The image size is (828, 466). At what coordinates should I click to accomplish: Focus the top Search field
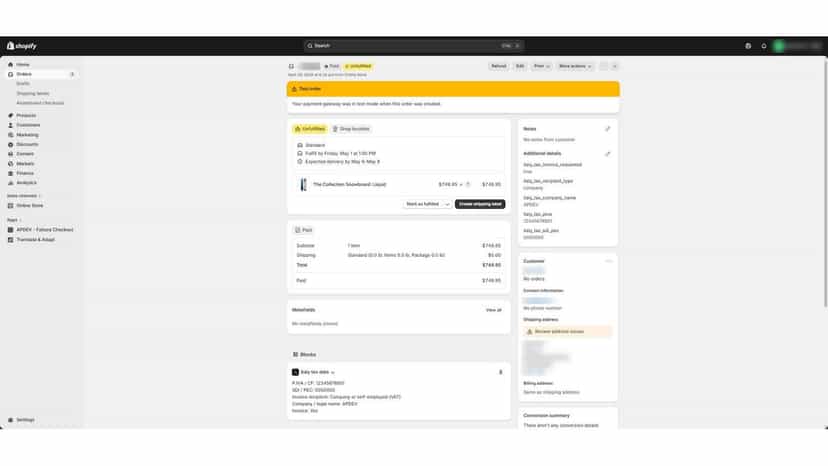click(x=413, y=46)
